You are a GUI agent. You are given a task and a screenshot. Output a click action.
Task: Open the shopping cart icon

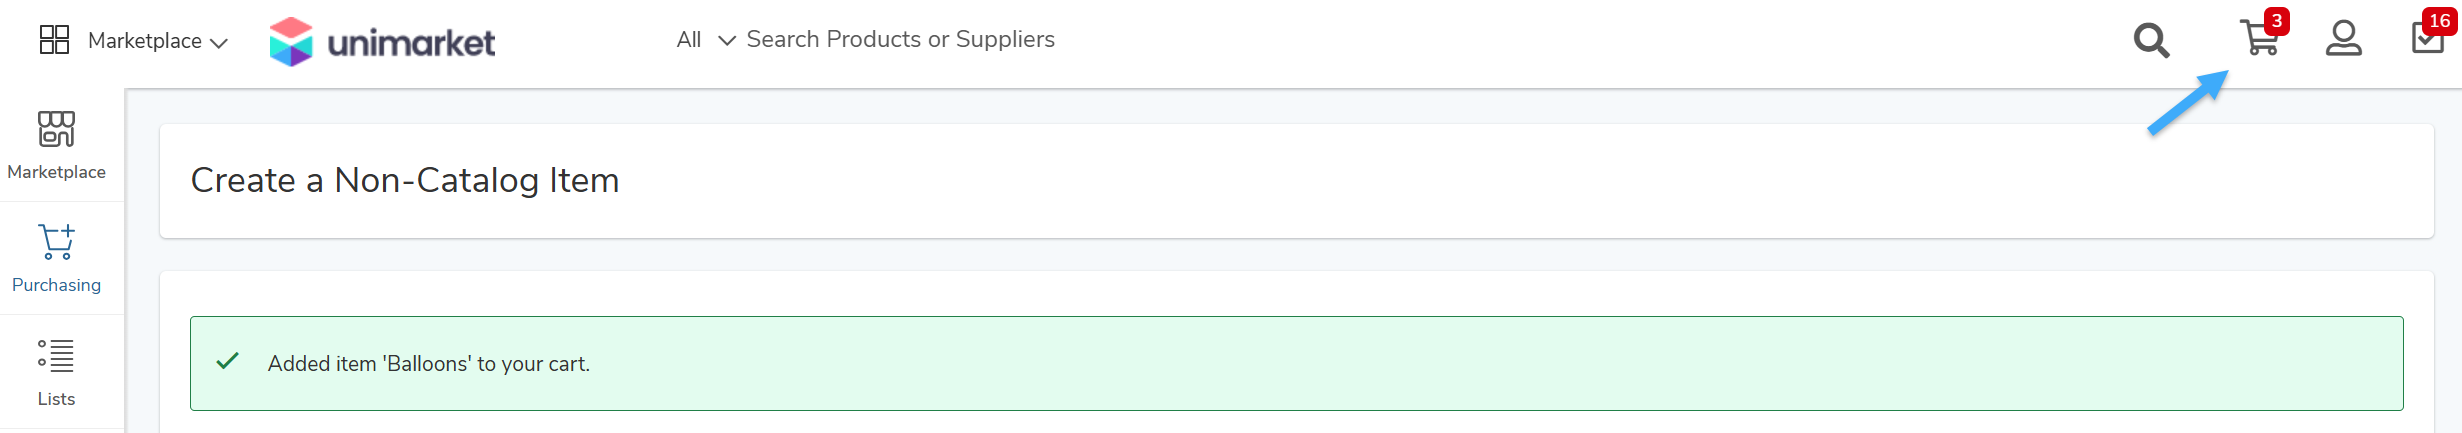(x=2258, y=40)
